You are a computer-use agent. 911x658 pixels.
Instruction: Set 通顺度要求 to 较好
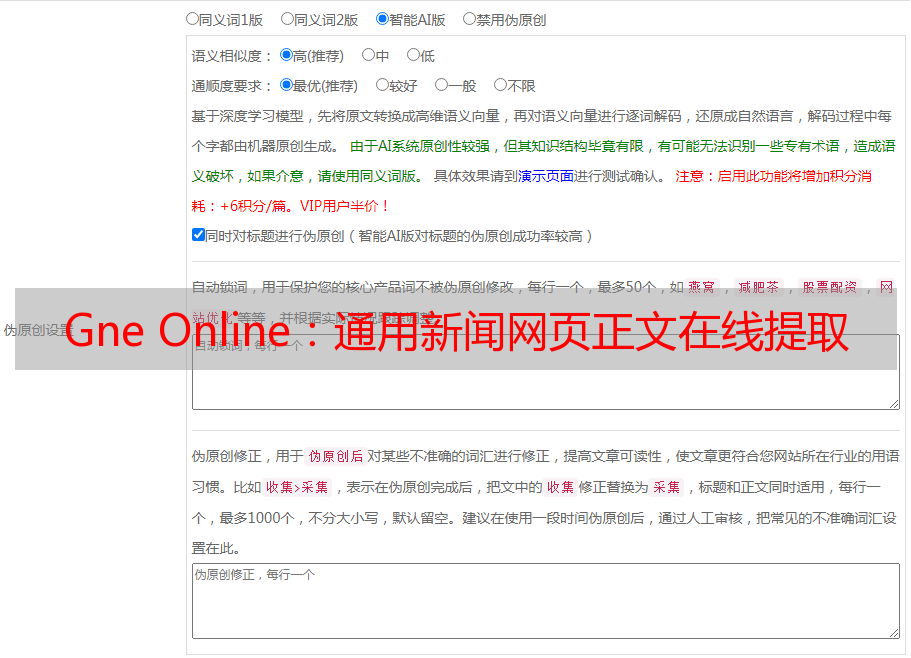382,86
